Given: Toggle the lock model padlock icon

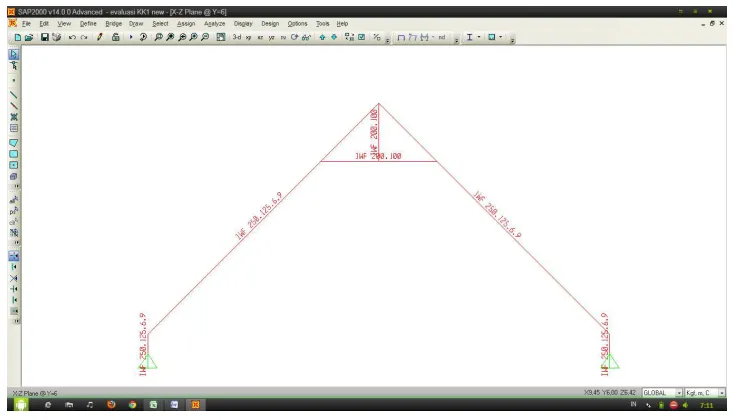Looking at the screenshot, I should click(115, 37).
